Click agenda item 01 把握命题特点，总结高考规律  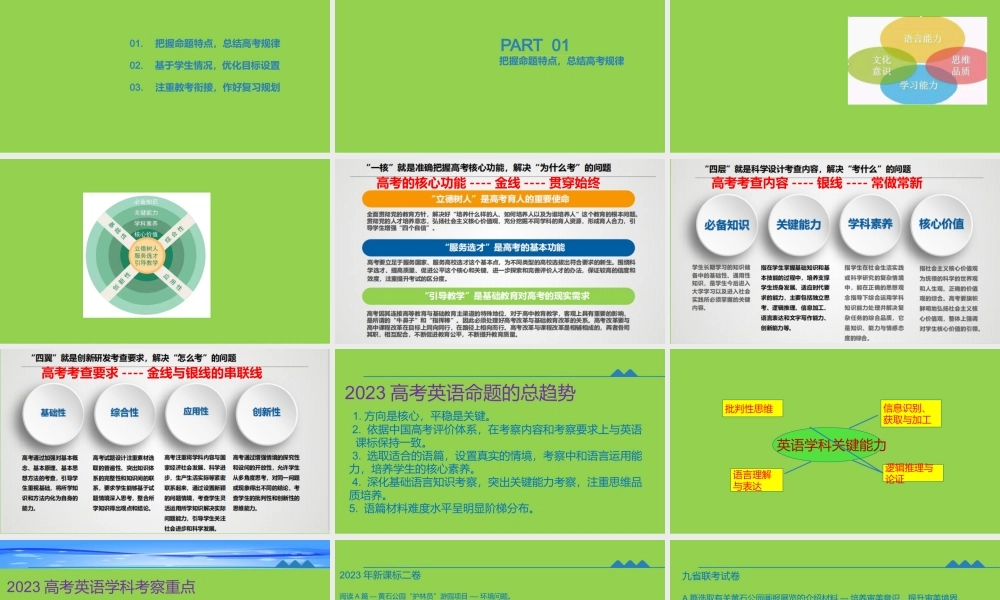(x=205, y=43)
